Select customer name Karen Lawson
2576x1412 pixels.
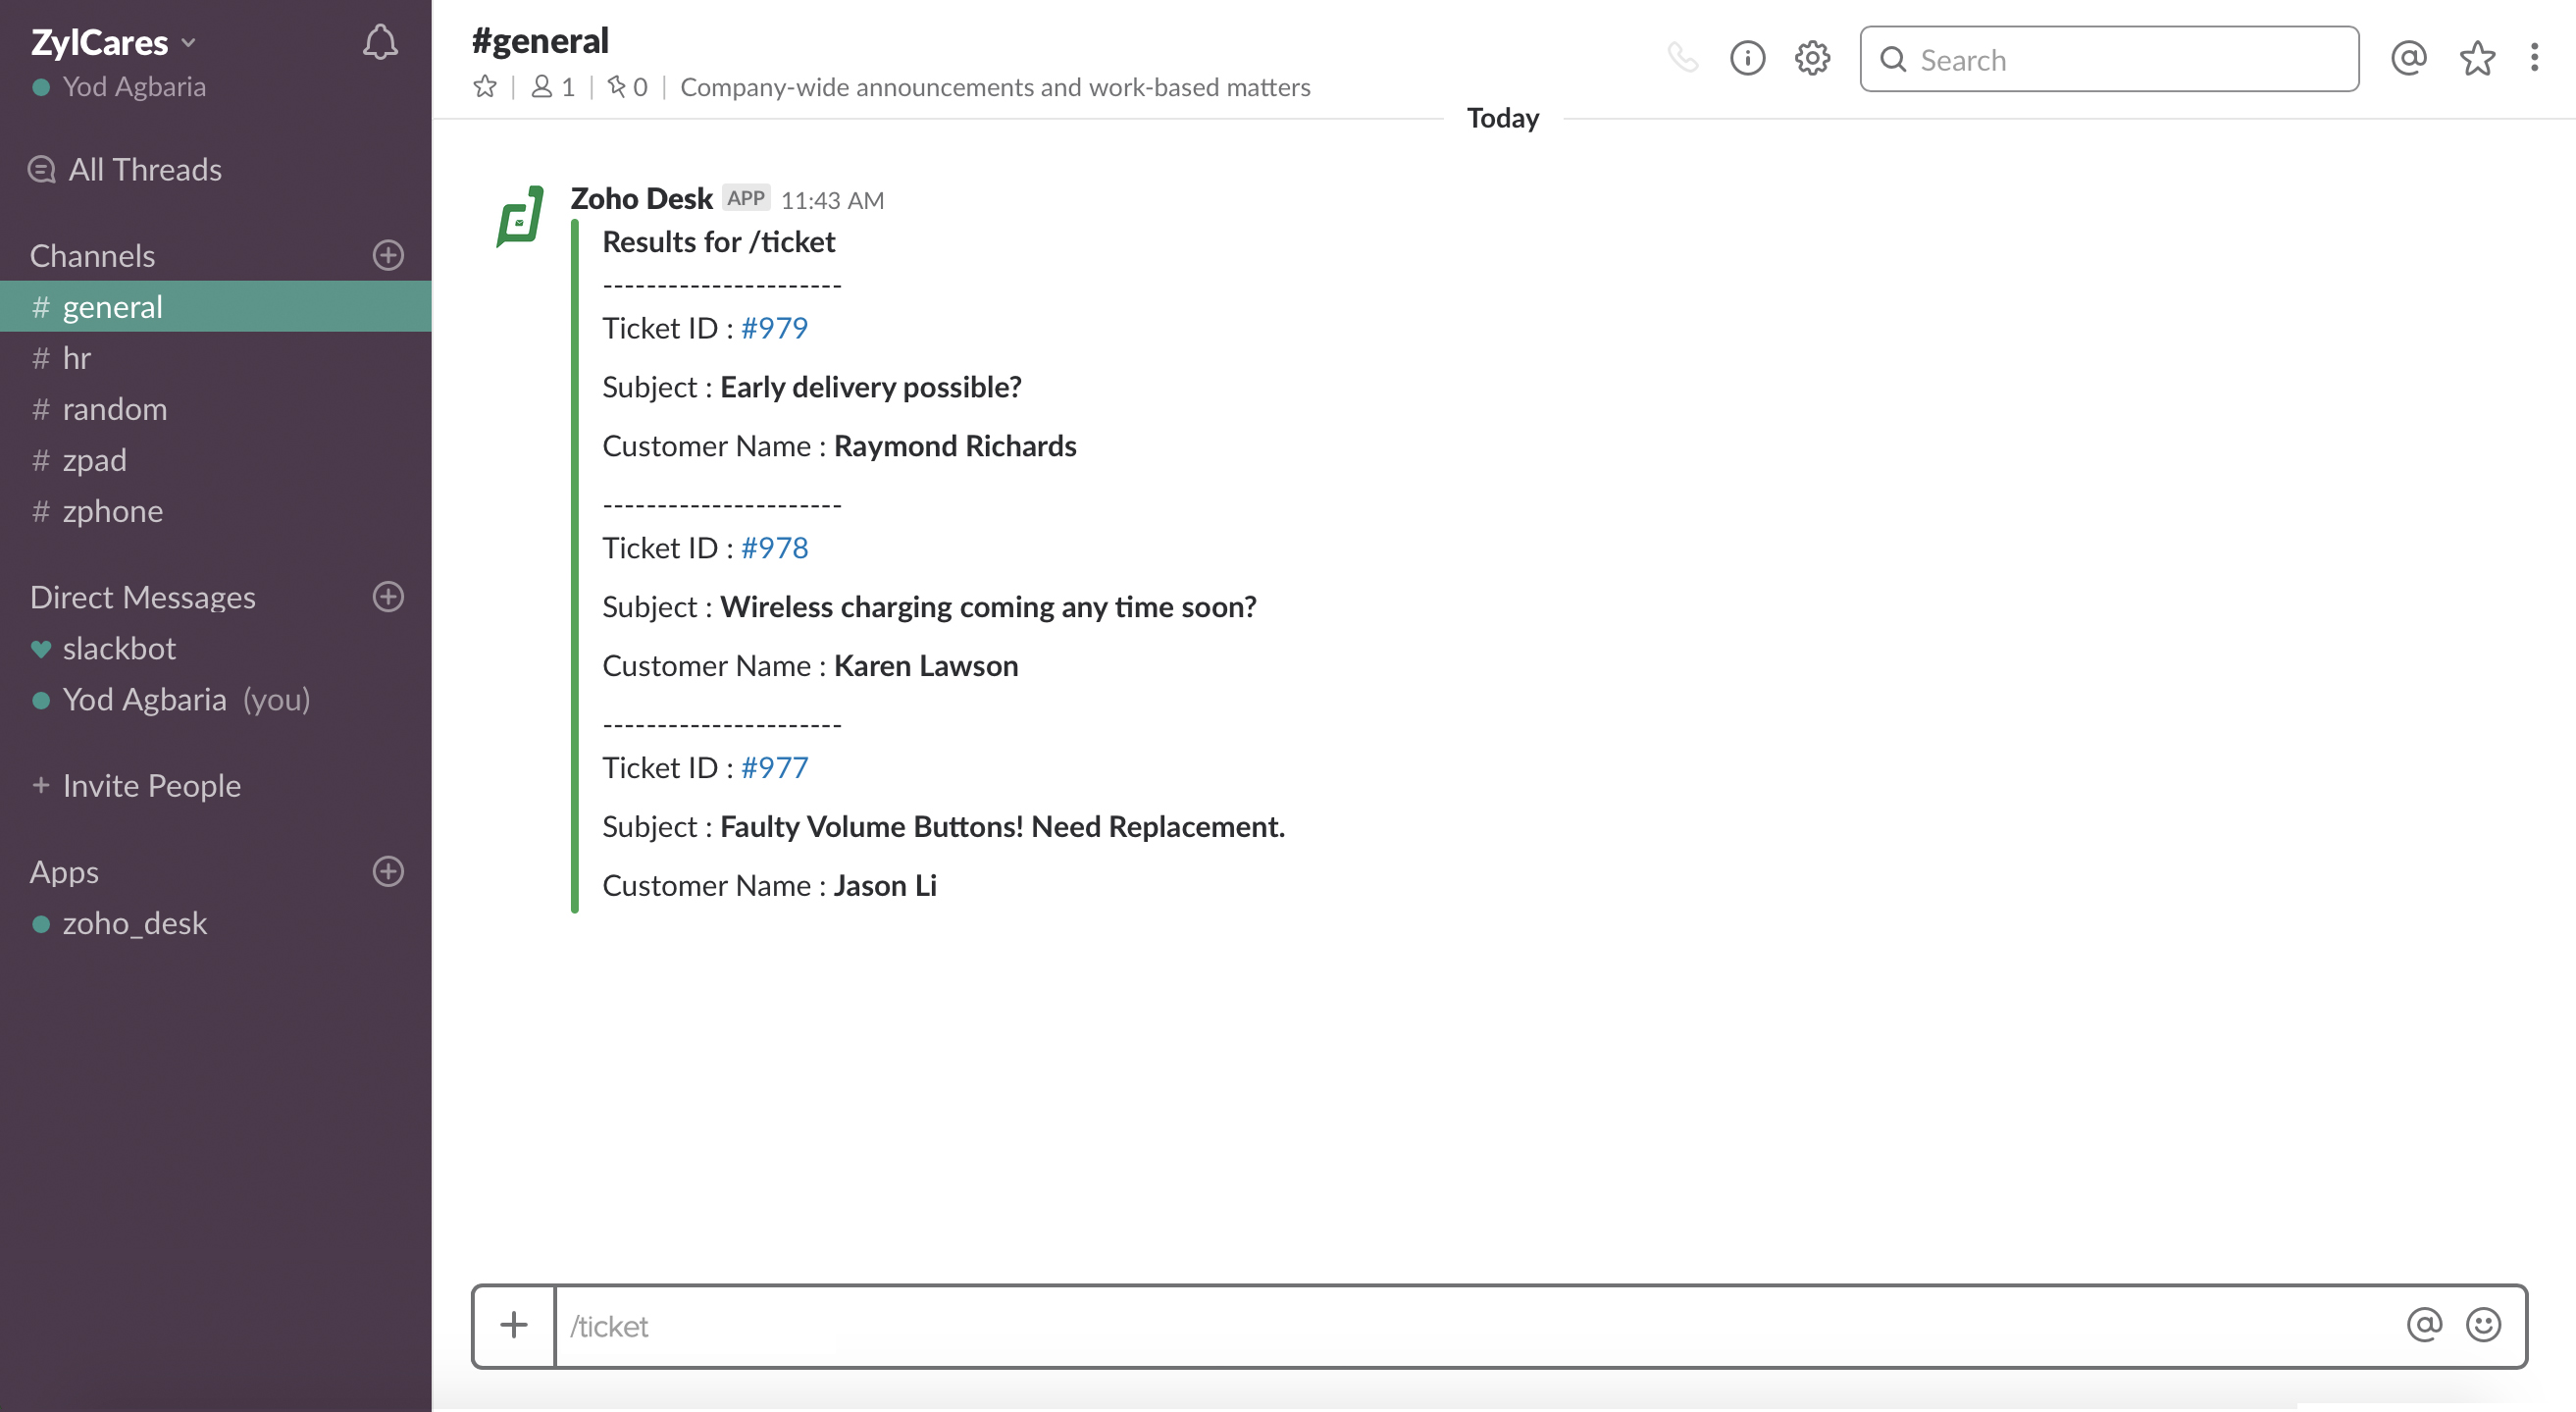point(926,666)
